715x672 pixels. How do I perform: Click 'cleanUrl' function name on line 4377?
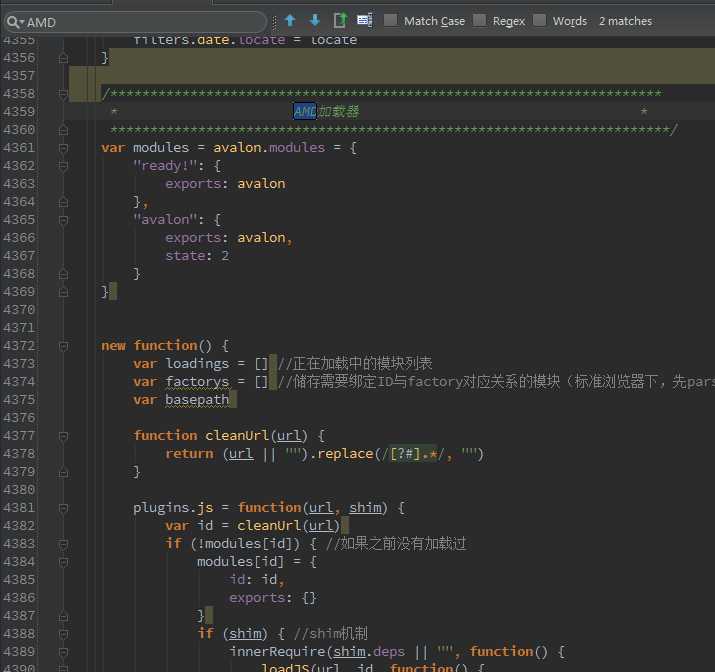click(x=237, y=435)
